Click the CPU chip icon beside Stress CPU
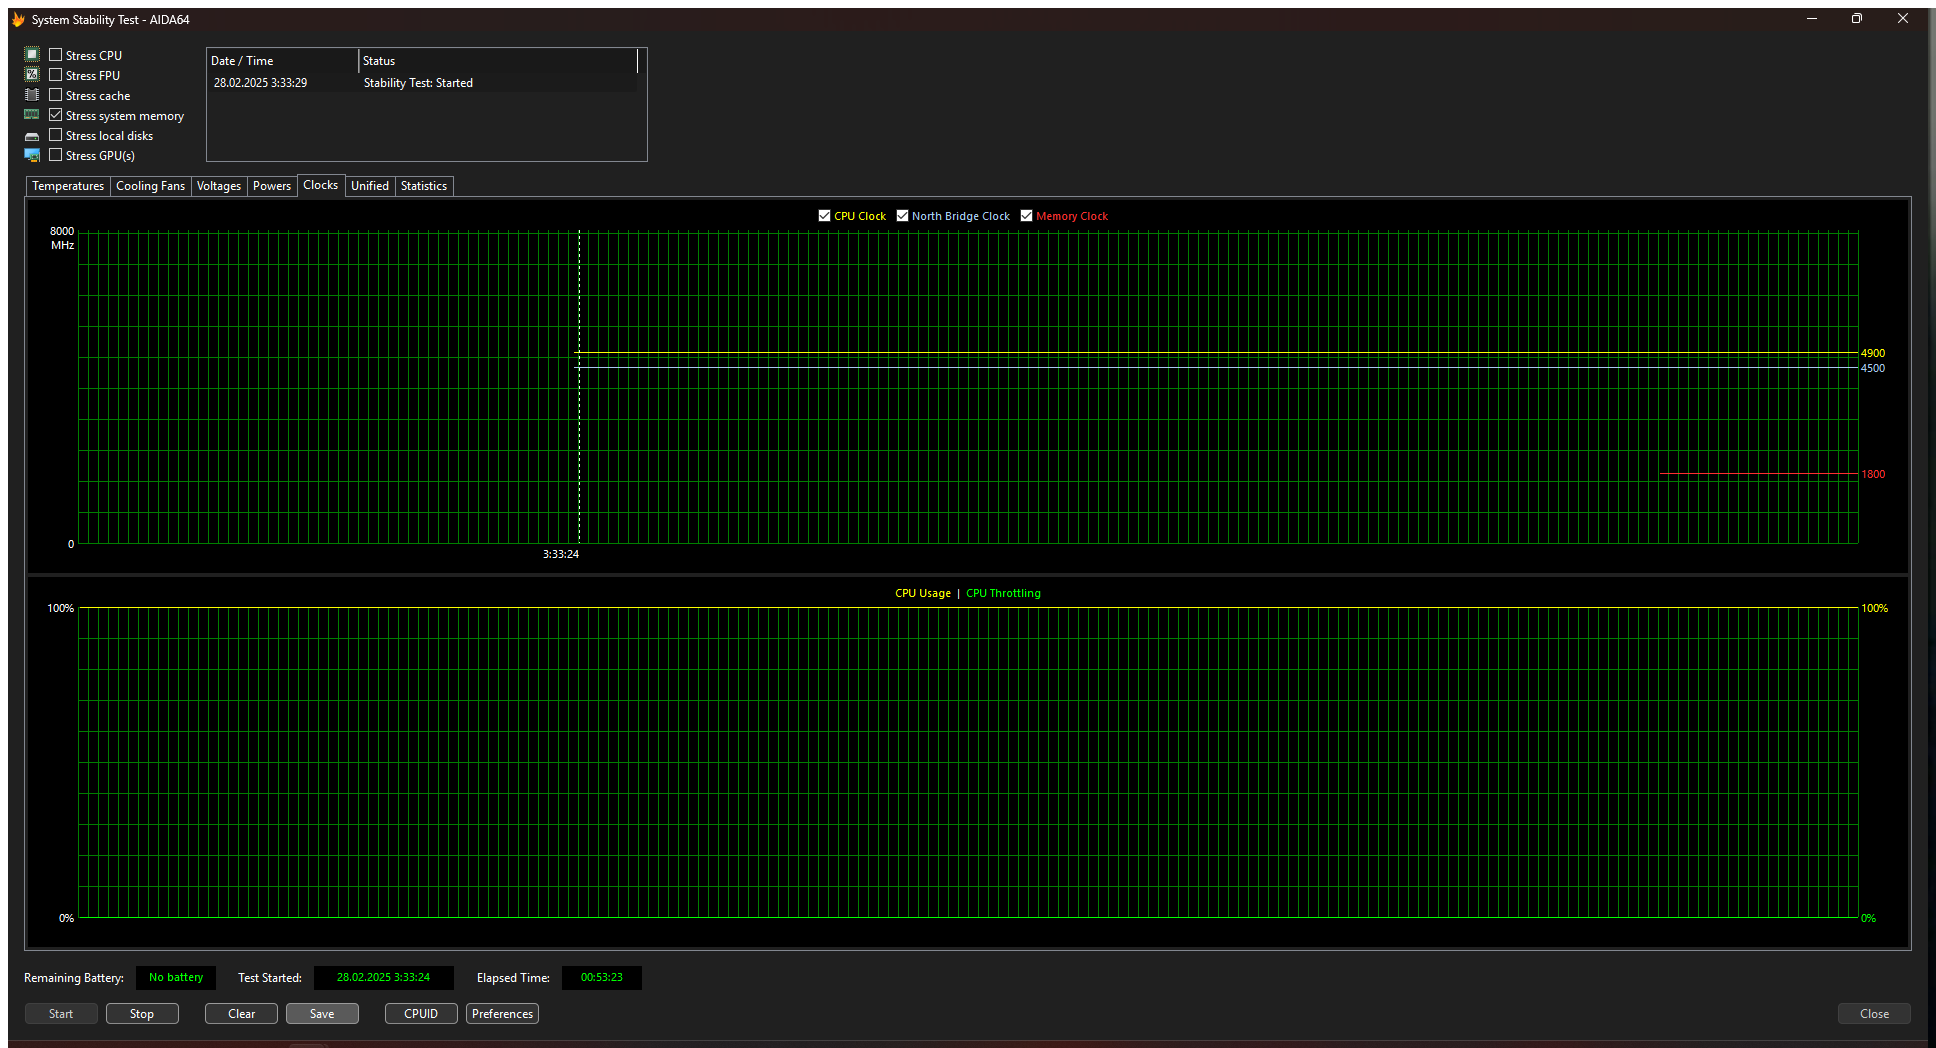Image resolution: width=1936 pixels, height=1048 pixels. [x=32, y=55]
